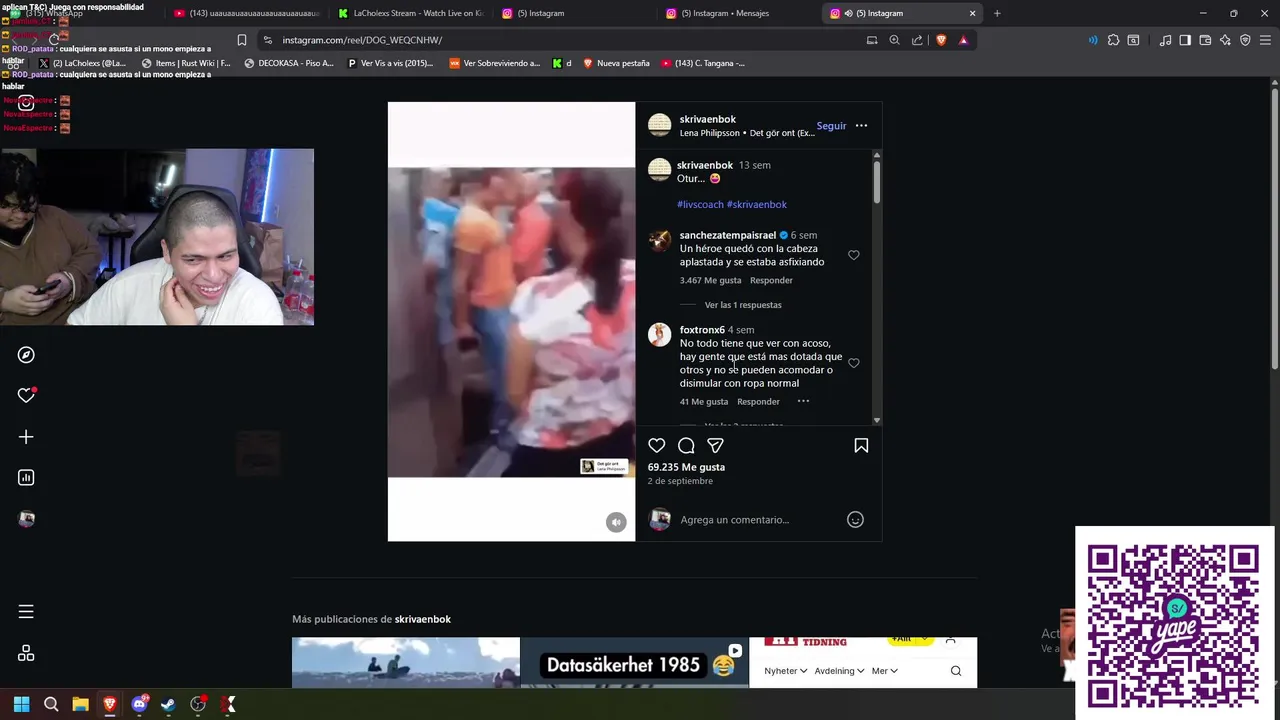Create new post with sidebar plus icon
This screenshot has height=720, width=1280.
point(26,437)
